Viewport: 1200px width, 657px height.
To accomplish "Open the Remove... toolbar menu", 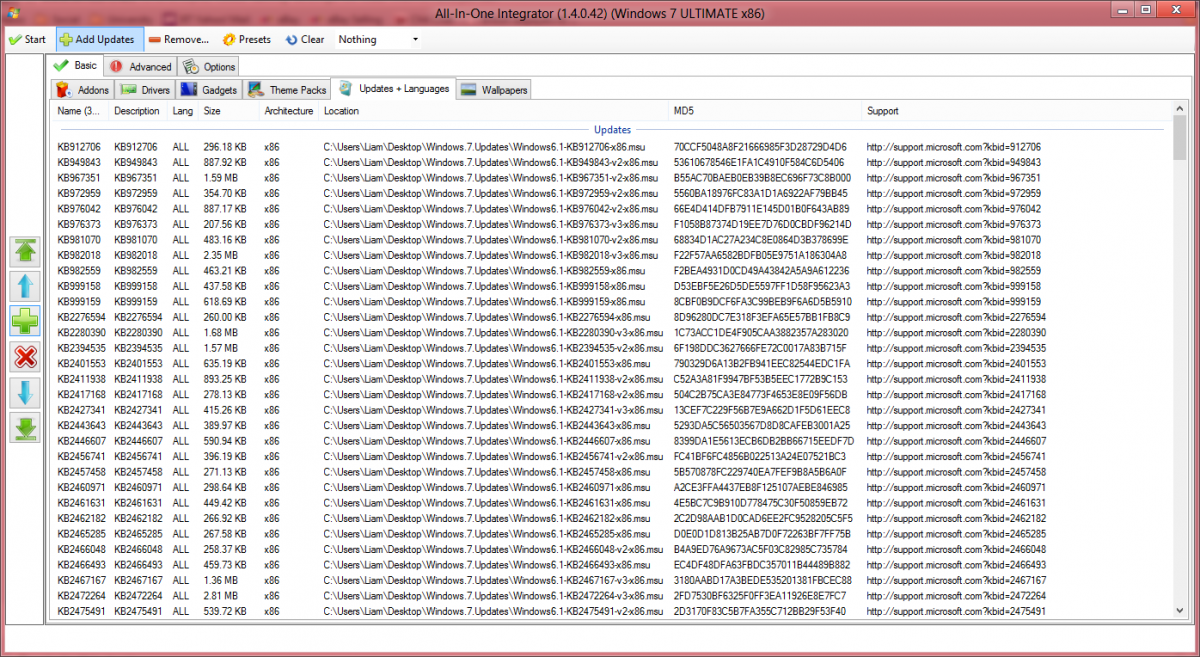I will [x=179, y=40].
